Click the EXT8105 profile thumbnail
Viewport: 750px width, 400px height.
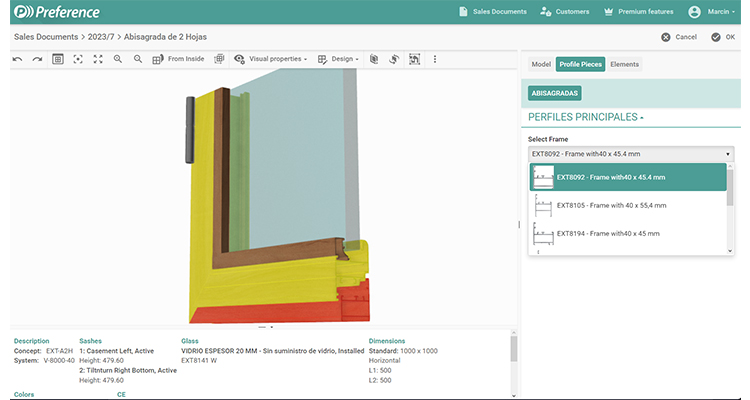(x=543, y=206)
